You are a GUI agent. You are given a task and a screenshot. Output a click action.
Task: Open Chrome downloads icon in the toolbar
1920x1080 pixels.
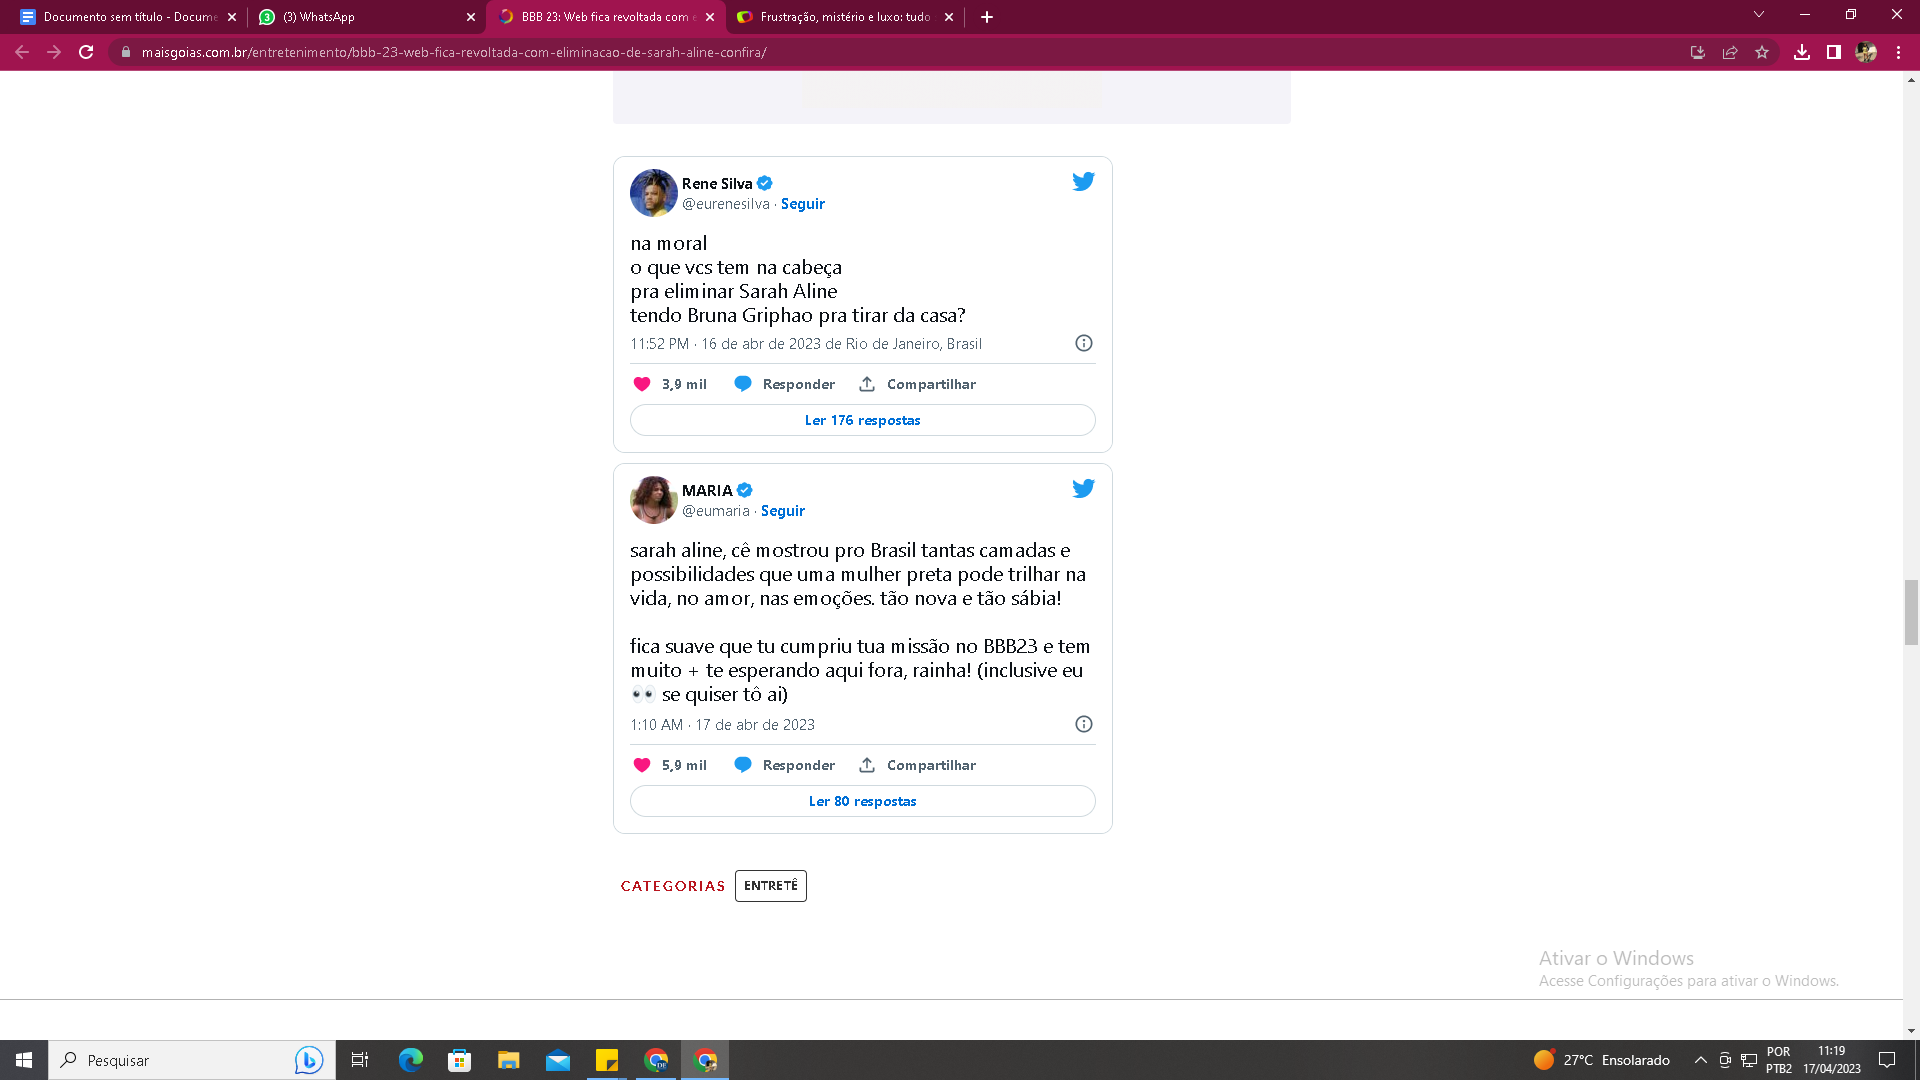1801,52
